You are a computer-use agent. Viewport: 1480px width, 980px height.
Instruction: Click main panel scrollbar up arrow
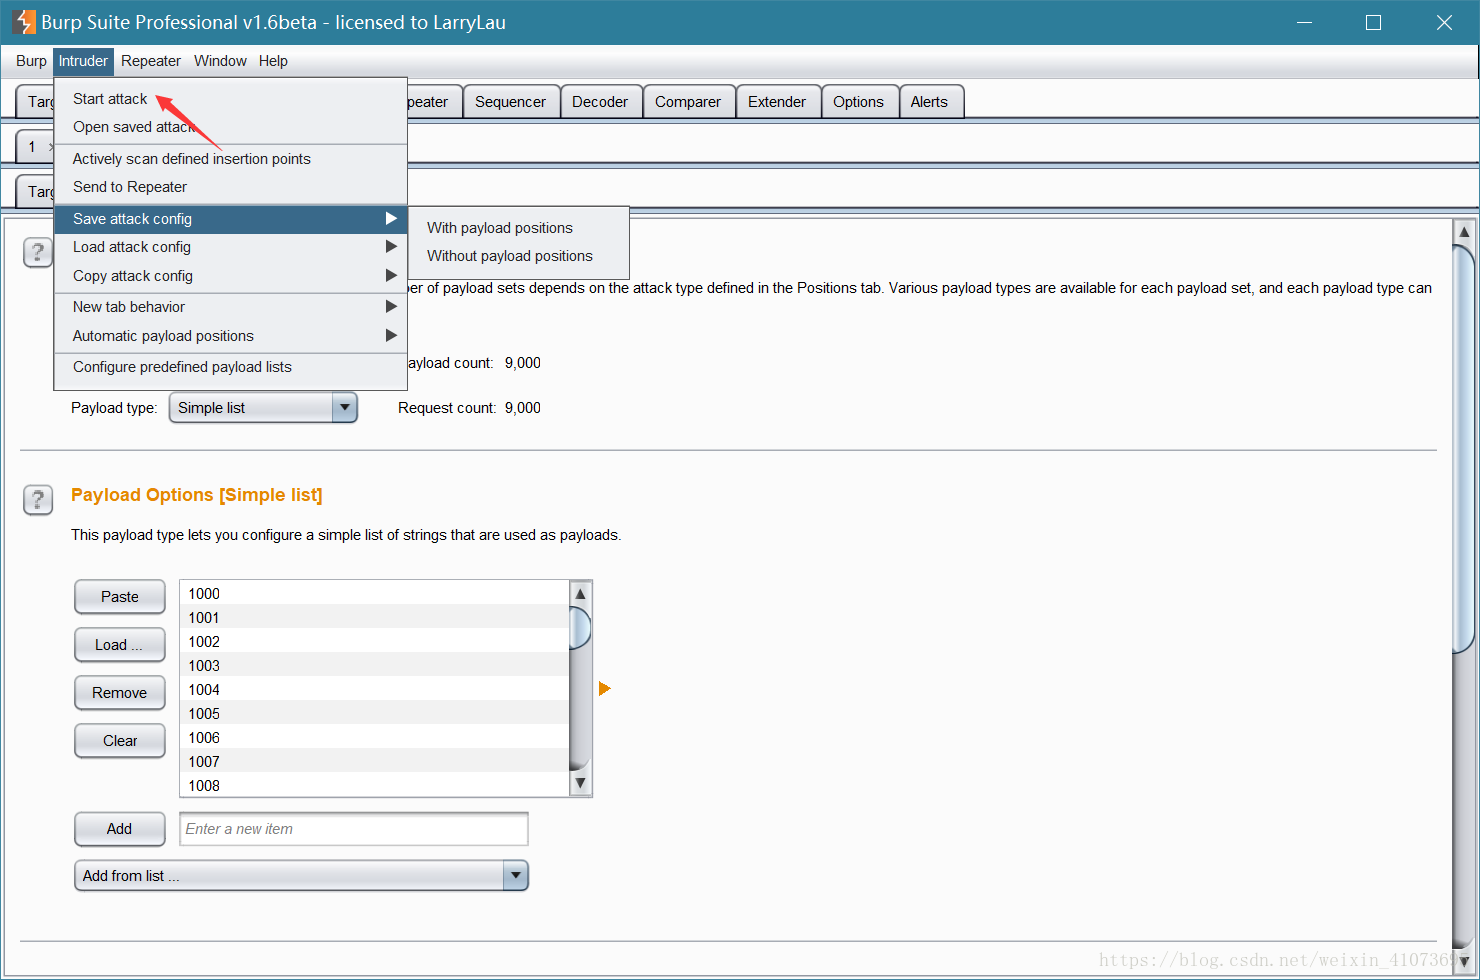(1464, 231)
